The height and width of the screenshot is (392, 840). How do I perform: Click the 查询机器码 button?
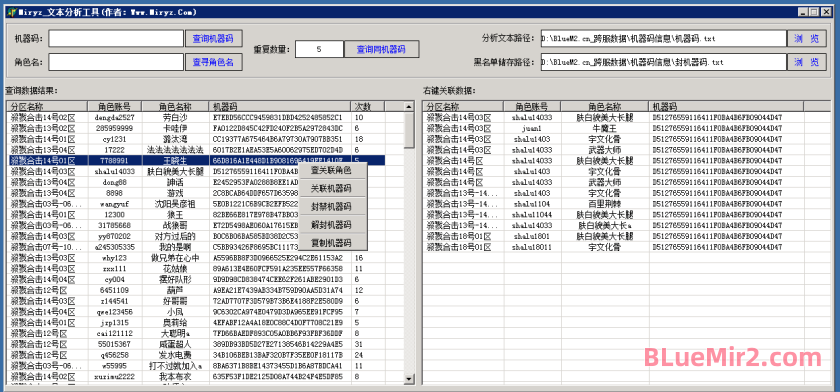click(214, 39)
